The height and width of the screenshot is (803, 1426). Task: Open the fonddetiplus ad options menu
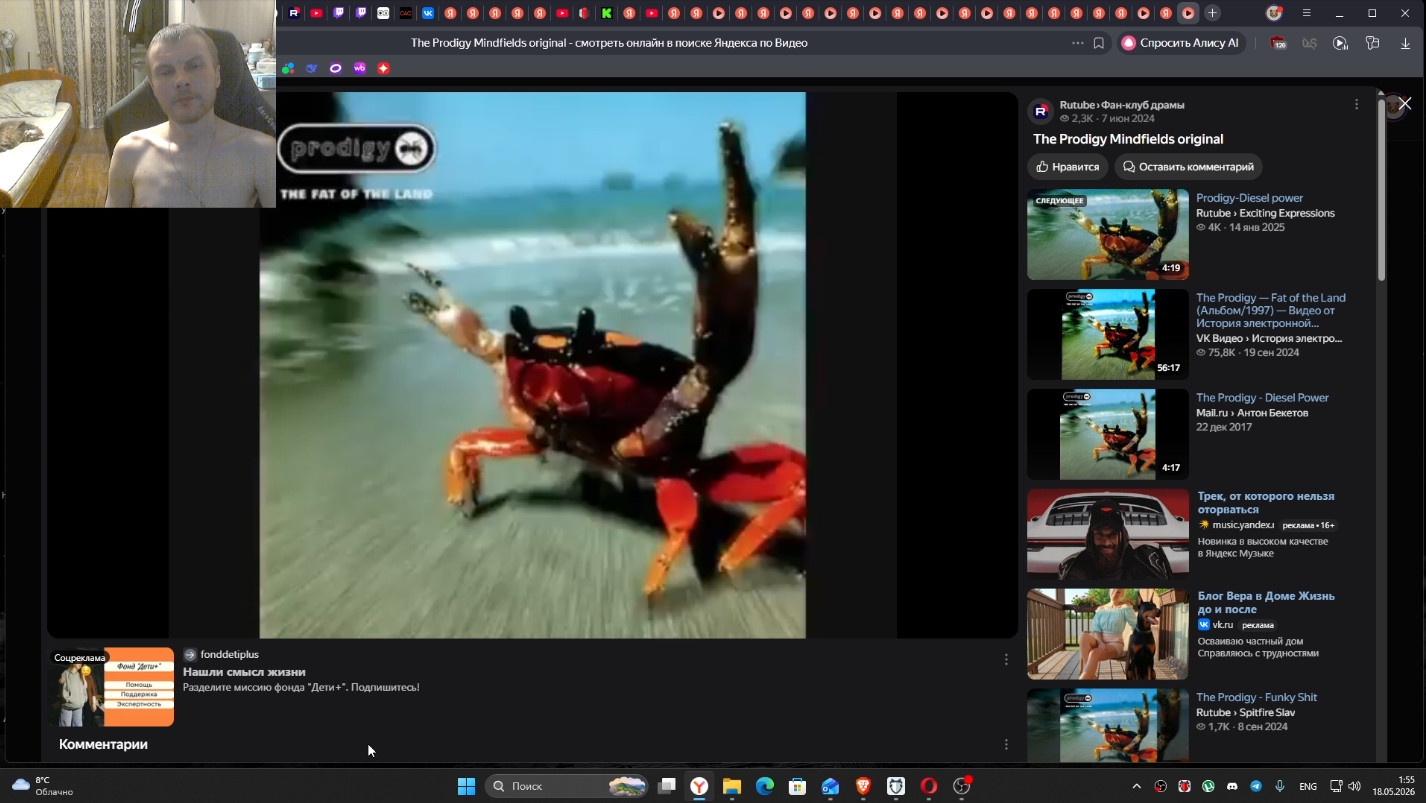(x=1006, y=660)
